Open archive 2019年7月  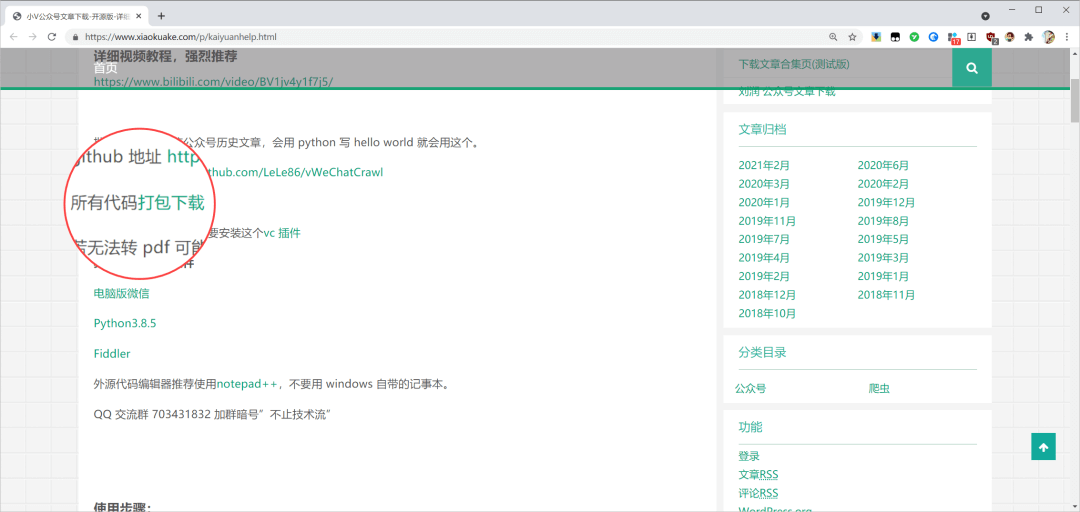[764, 240]
